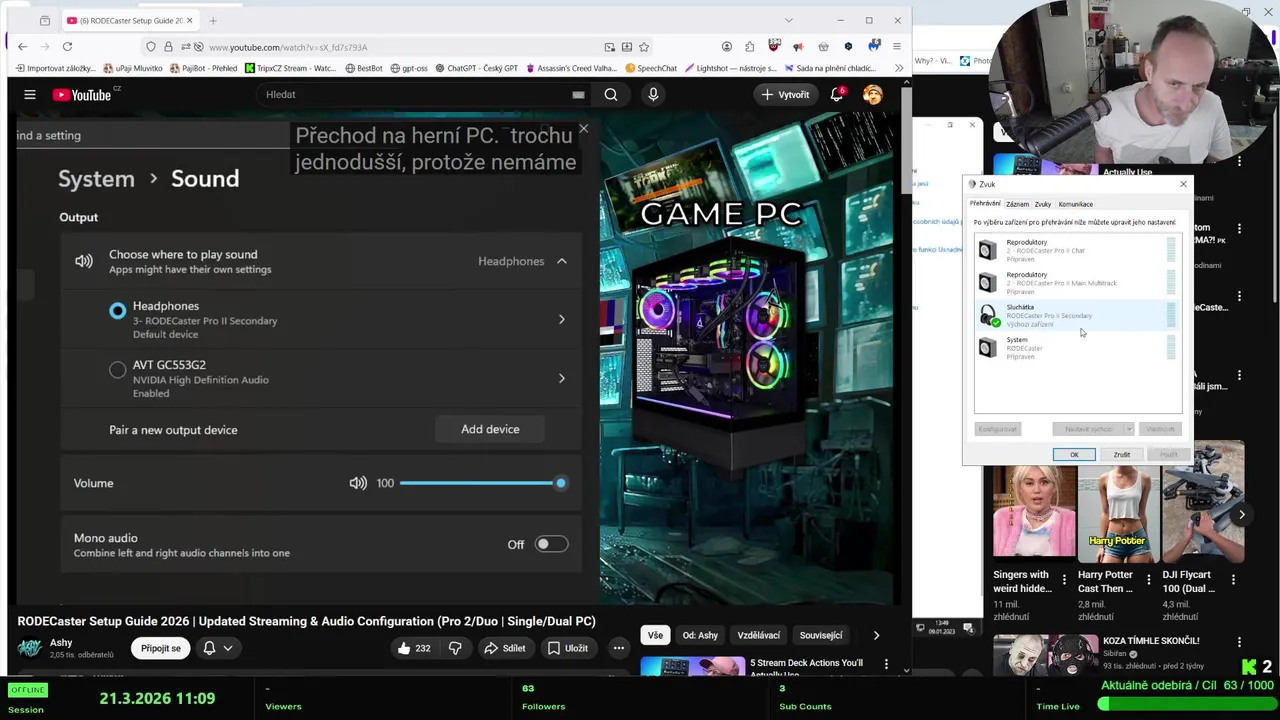The height and width of the screenshot is (720, 1280).
Task: Open the YouTube hamburger guide menu
Action: pyautogui.click(x=30, y=95)
